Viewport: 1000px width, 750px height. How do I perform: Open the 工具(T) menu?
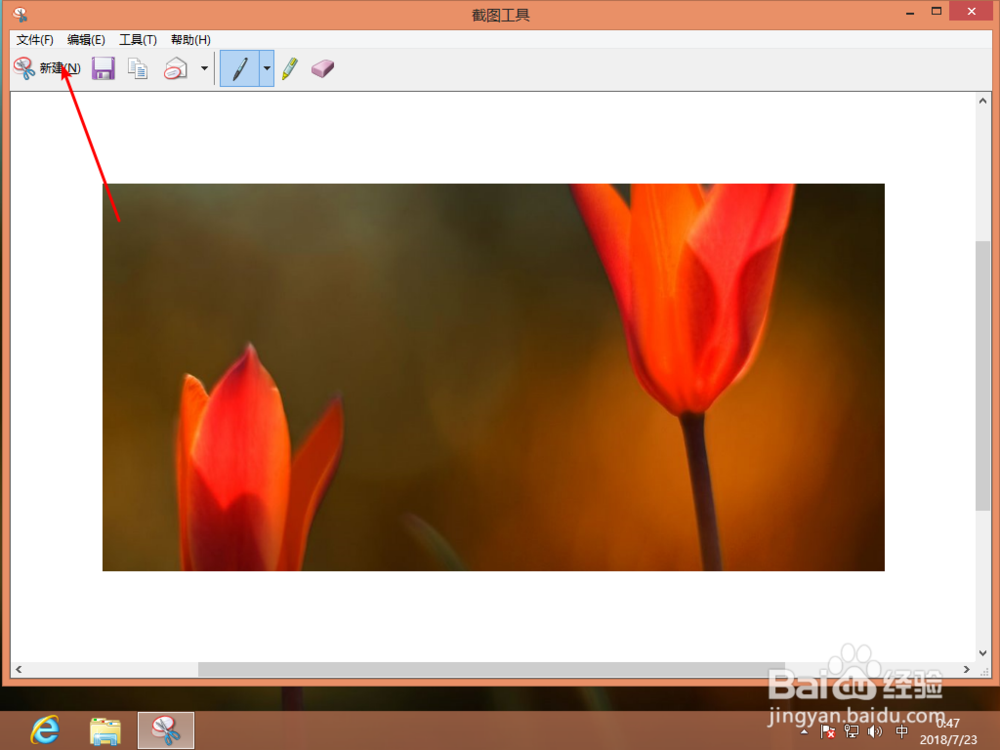[138, 40]
